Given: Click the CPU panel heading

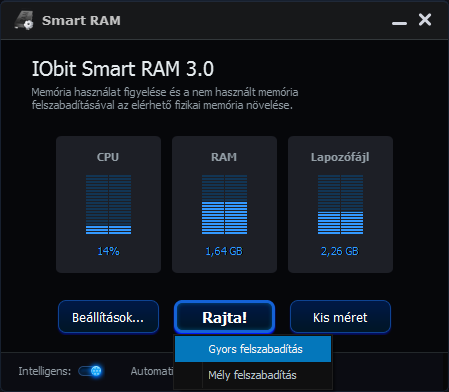Looking at the screenshot, I should pos(108,157).
